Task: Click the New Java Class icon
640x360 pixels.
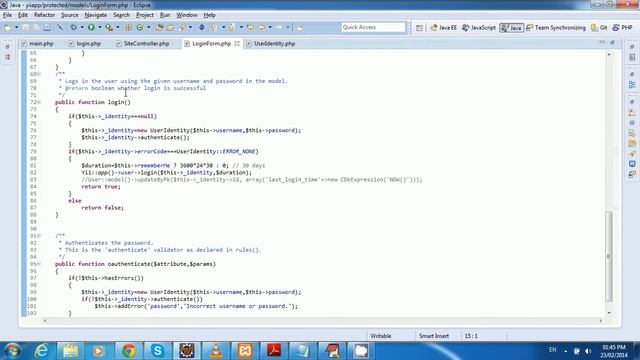Action: [140, 27]
